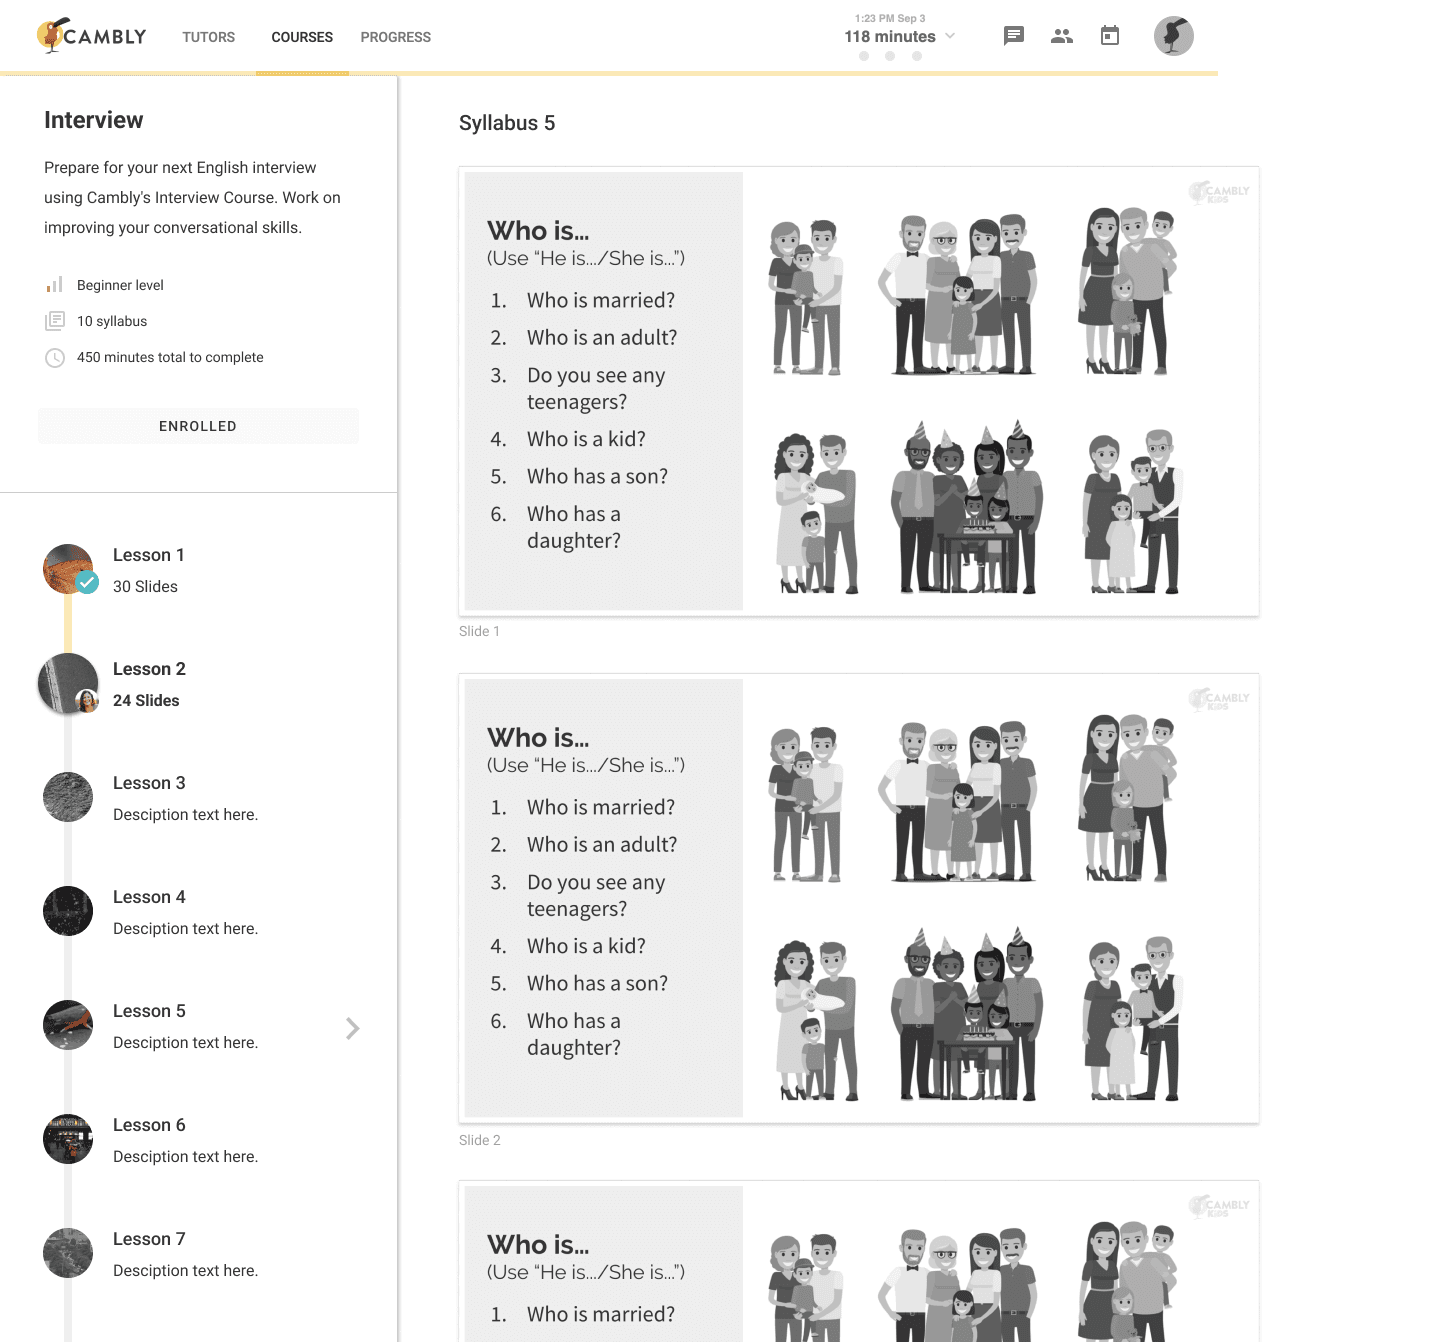Open Lesson 4 thumbnail
The image size is (1440, 1342).
68,911
